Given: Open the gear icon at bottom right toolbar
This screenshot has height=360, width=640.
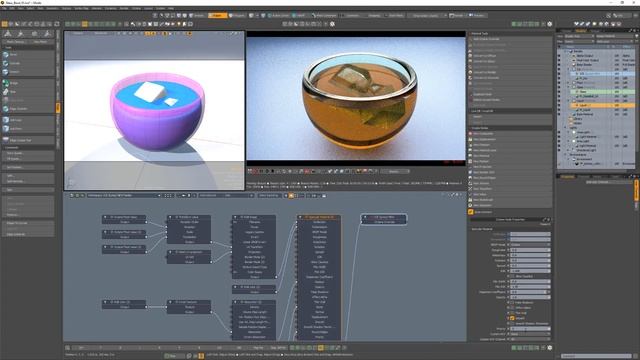Looking at the screenshot, I should click(550, 348).
